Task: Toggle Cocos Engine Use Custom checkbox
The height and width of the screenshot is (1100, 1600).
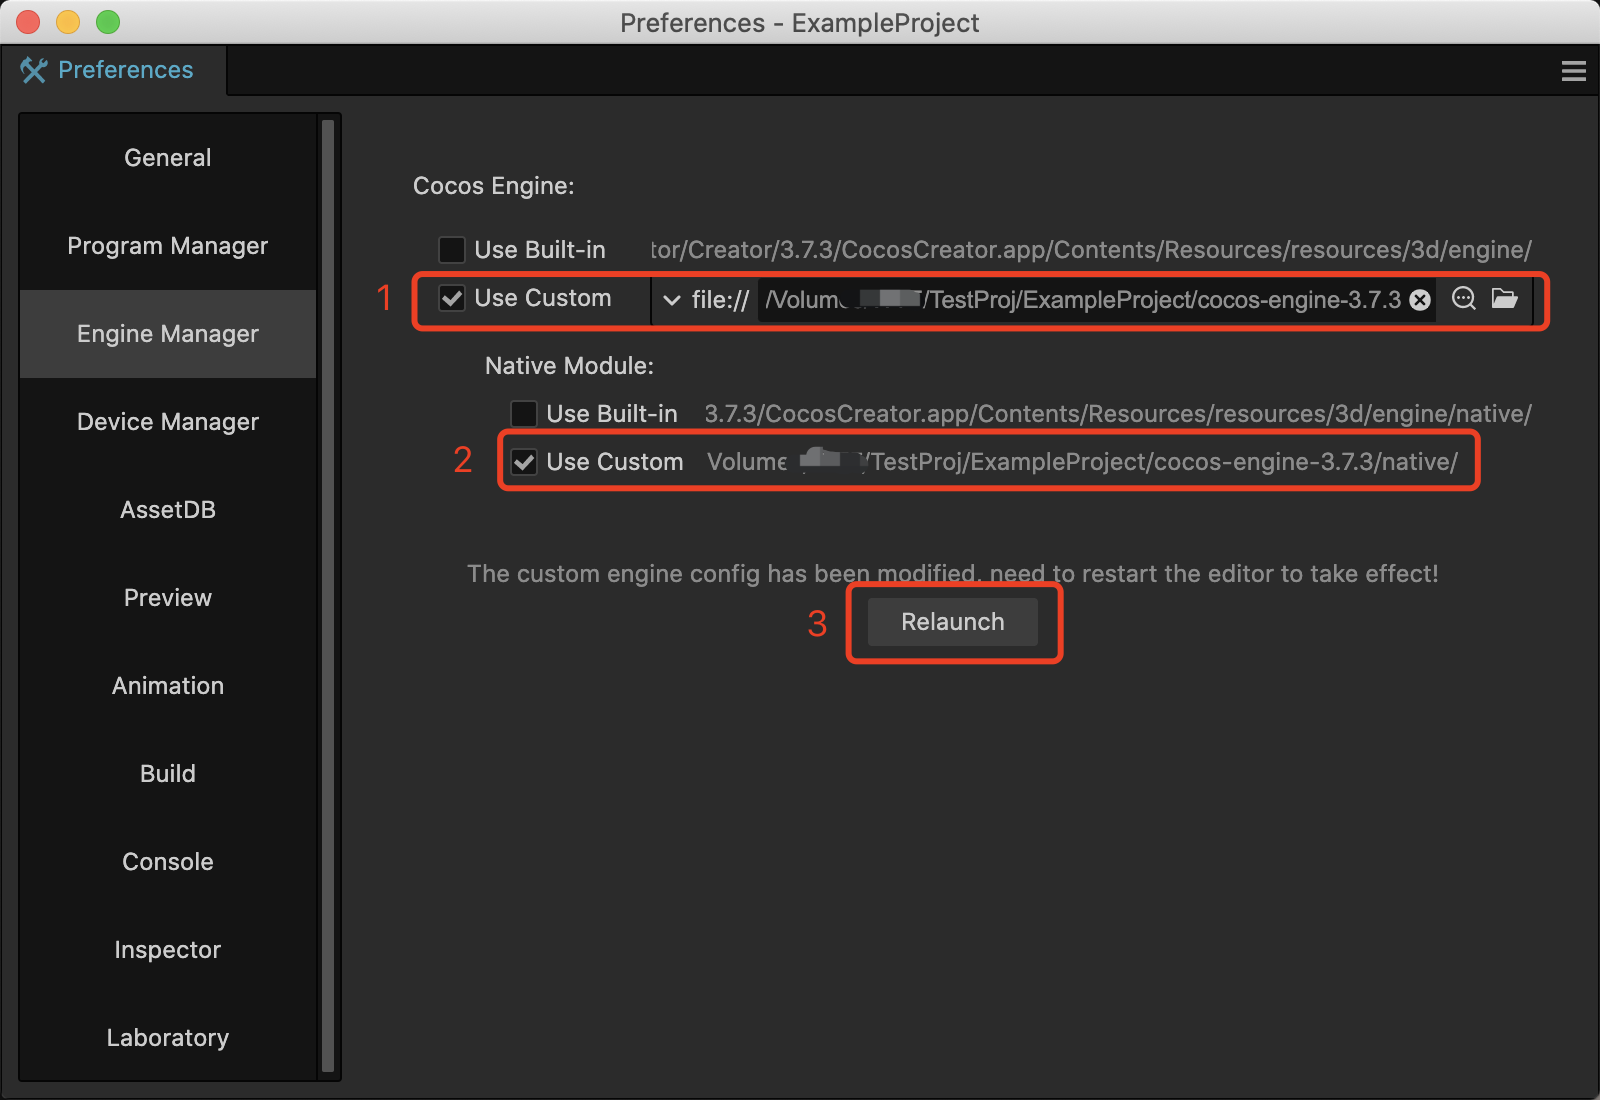Action: point(452,298)
